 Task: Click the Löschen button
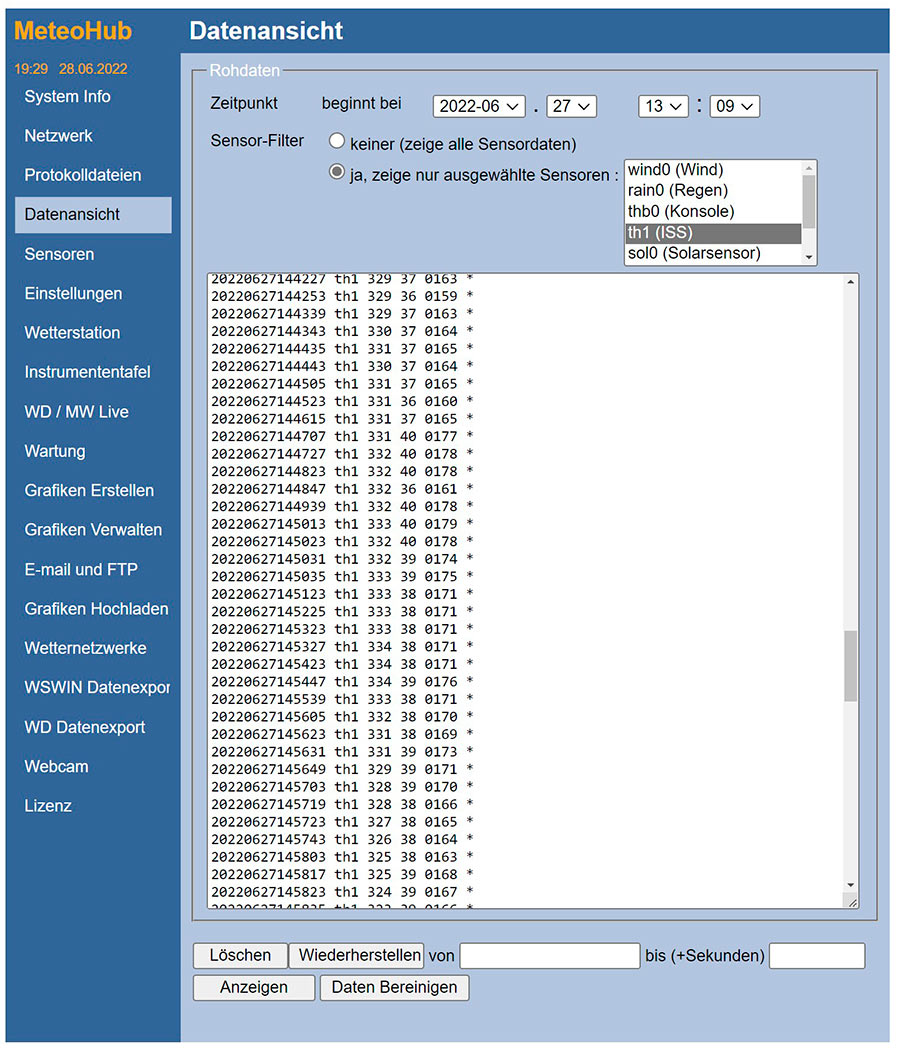[x=240, y=956]
